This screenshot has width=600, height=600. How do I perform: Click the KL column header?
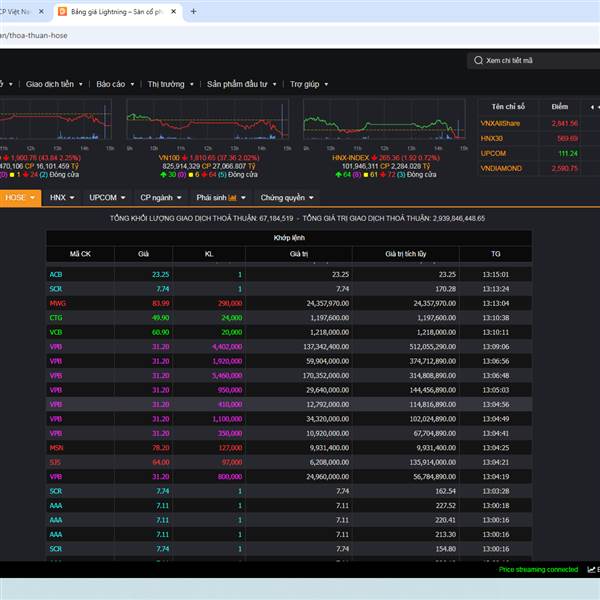(208, 255)
